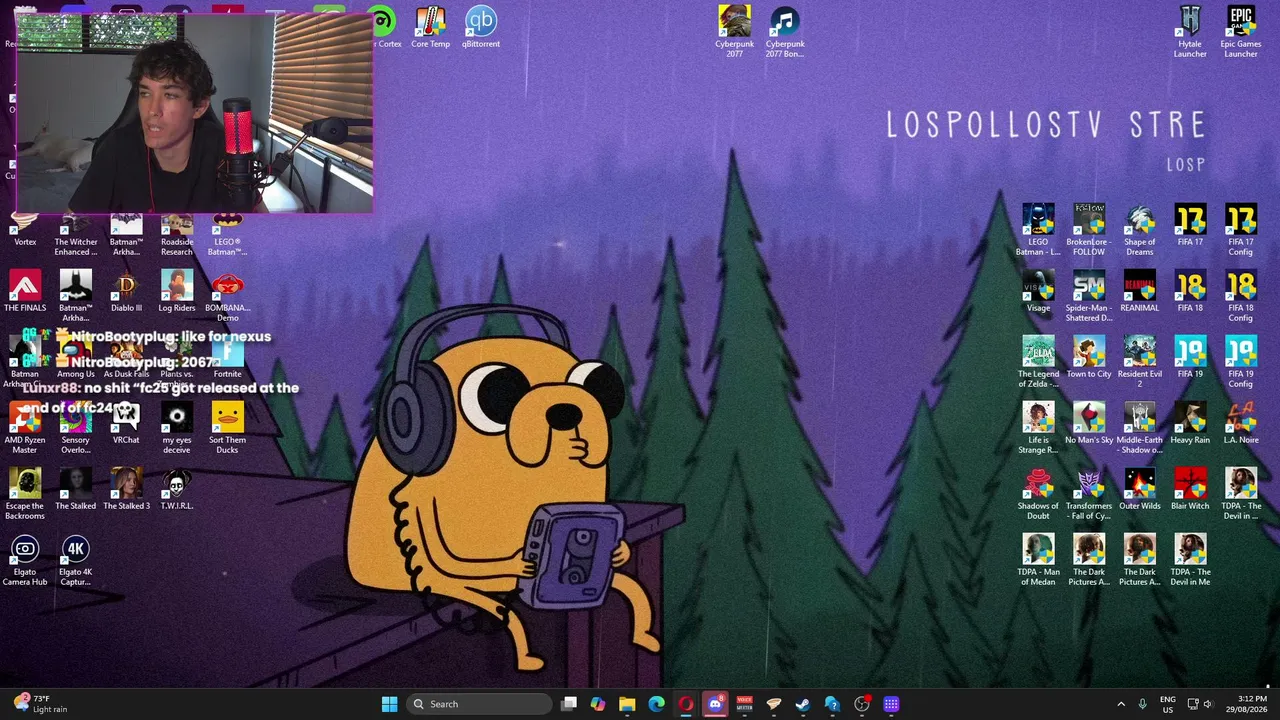Image resolution: width=1280 pixels, height=720 pixels.
Task: Click the Sensory Overload icon
Action: (76, 428)
